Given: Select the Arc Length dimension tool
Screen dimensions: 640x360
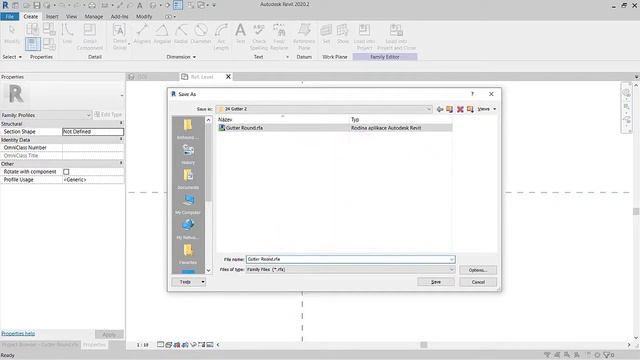Looking at the screenshot, I should click(221, 36).
